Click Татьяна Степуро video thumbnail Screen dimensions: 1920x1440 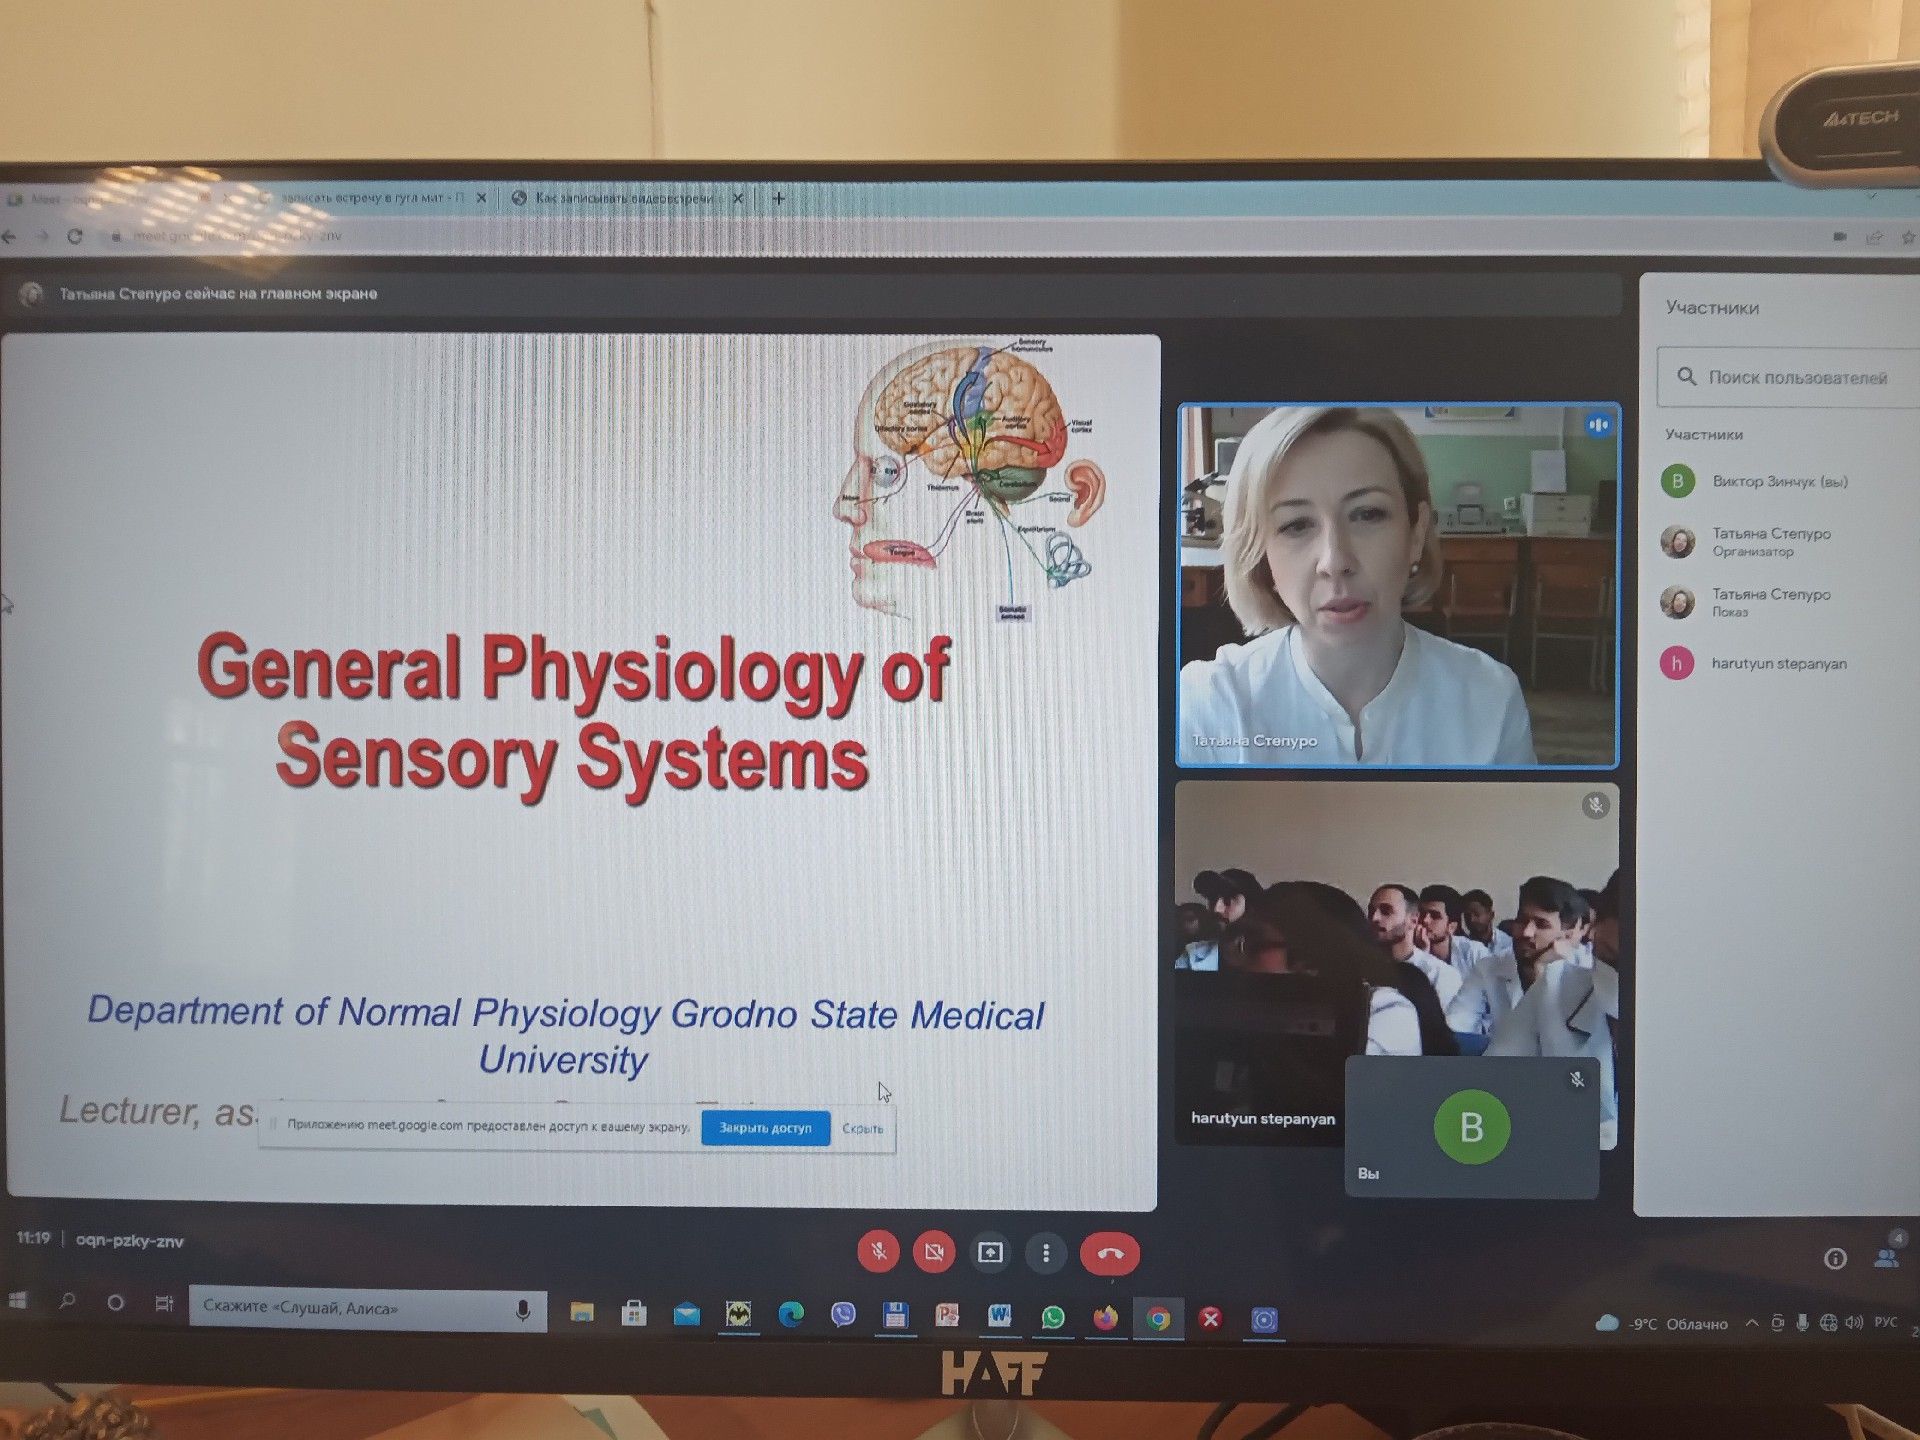(x=1398, y=586)
